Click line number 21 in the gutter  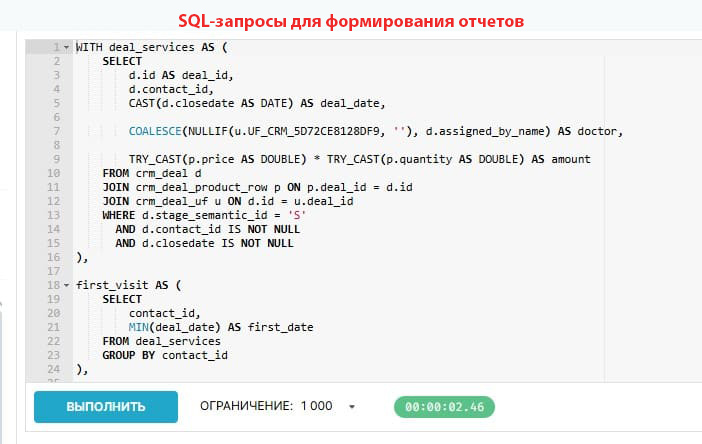[54, 327]
